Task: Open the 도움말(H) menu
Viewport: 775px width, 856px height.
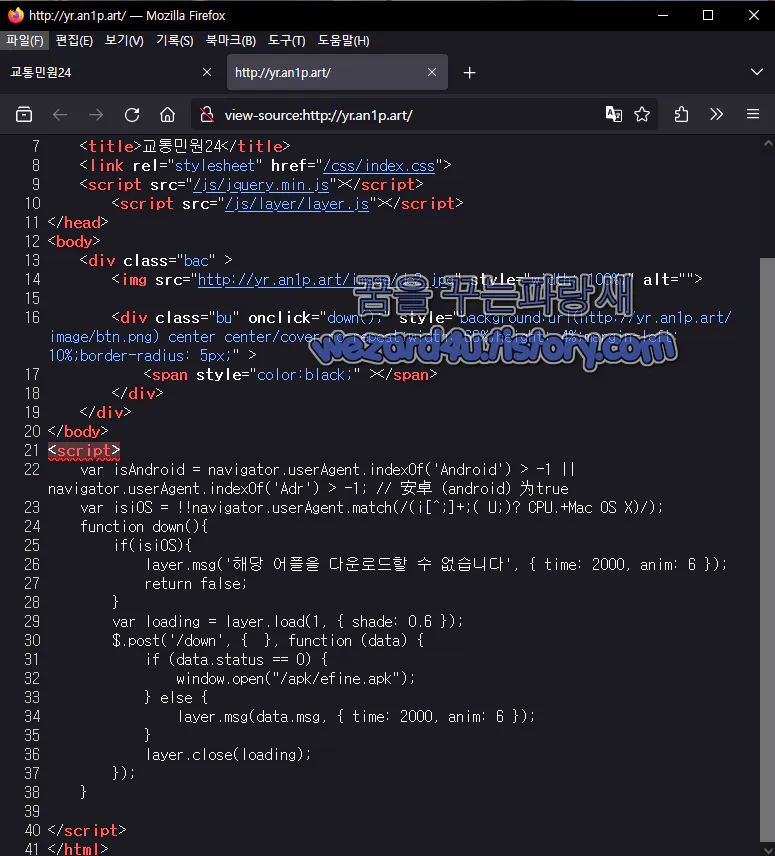Action: pos(344,40)
